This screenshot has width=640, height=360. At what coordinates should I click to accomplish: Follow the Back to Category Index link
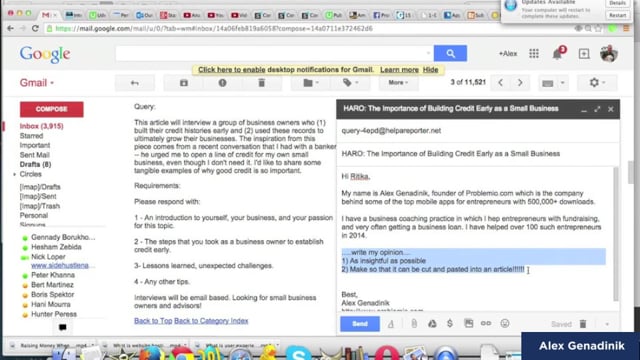pyautogui.click(x=211, y=321)
